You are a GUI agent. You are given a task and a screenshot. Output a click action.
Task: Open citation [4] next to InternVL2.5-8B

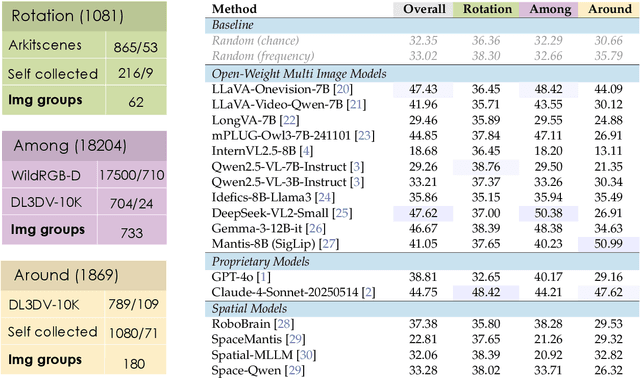point(306,151)
